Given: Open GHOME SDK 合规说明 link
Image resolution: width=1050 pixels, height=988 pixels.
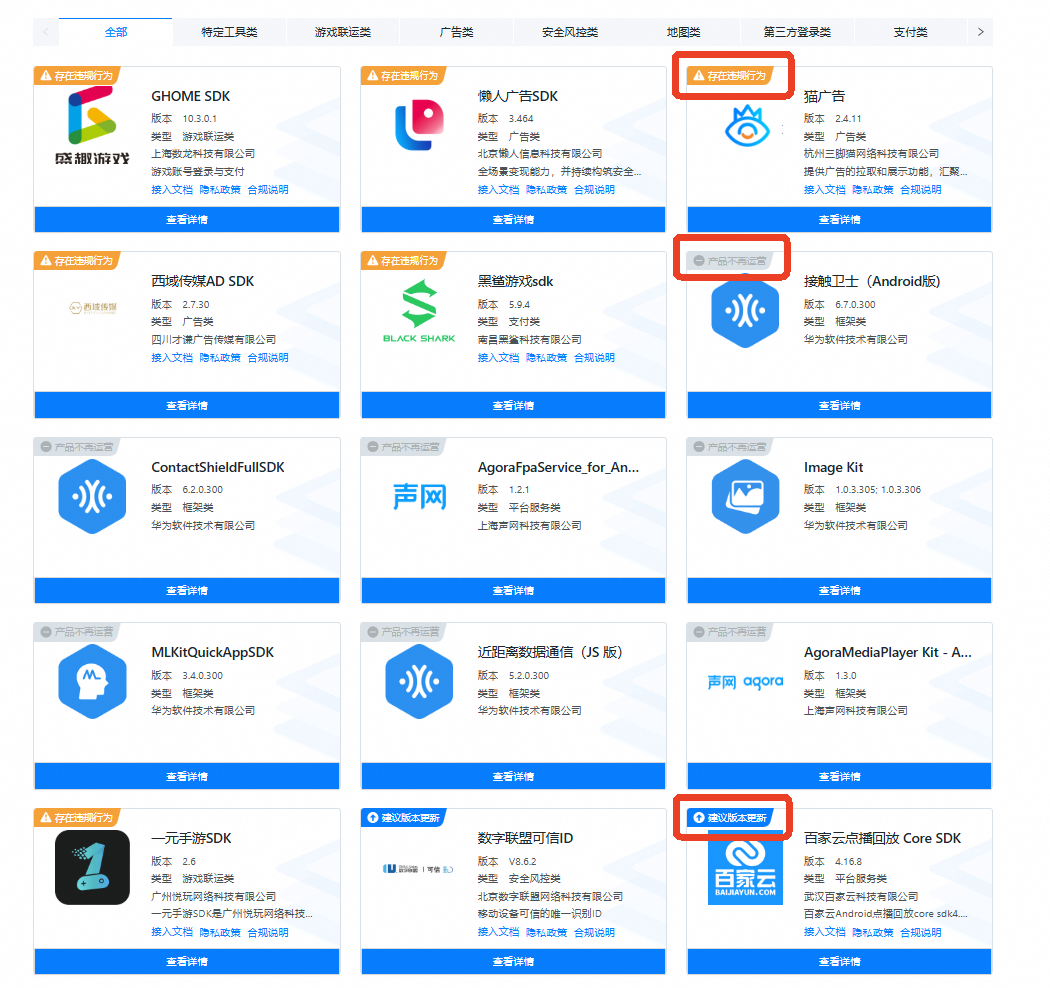Looking at the screenshot, I should pyautogui.click(x=268, y=190).
